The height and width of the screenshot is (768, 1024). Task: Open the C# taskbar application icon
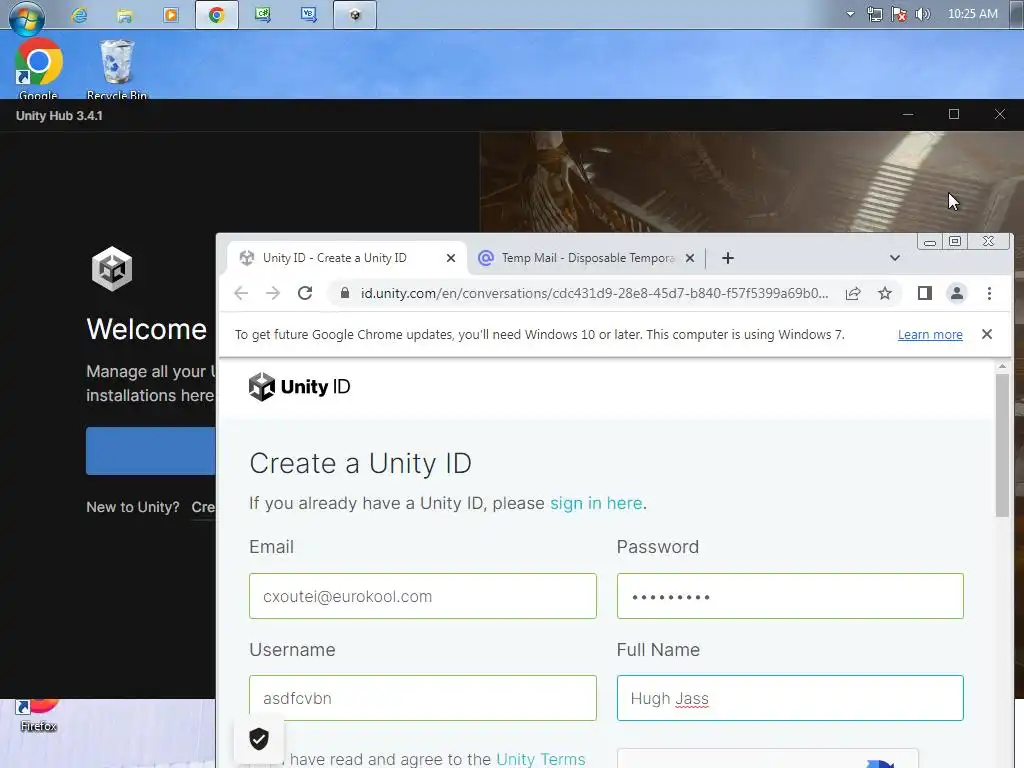pos(263,14)
